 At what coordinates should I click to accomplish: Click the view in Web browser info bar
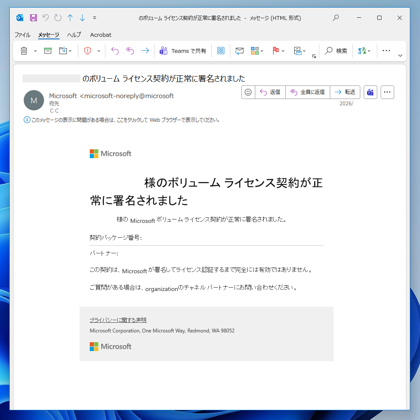pyautogui.click(x=125, y=120)
